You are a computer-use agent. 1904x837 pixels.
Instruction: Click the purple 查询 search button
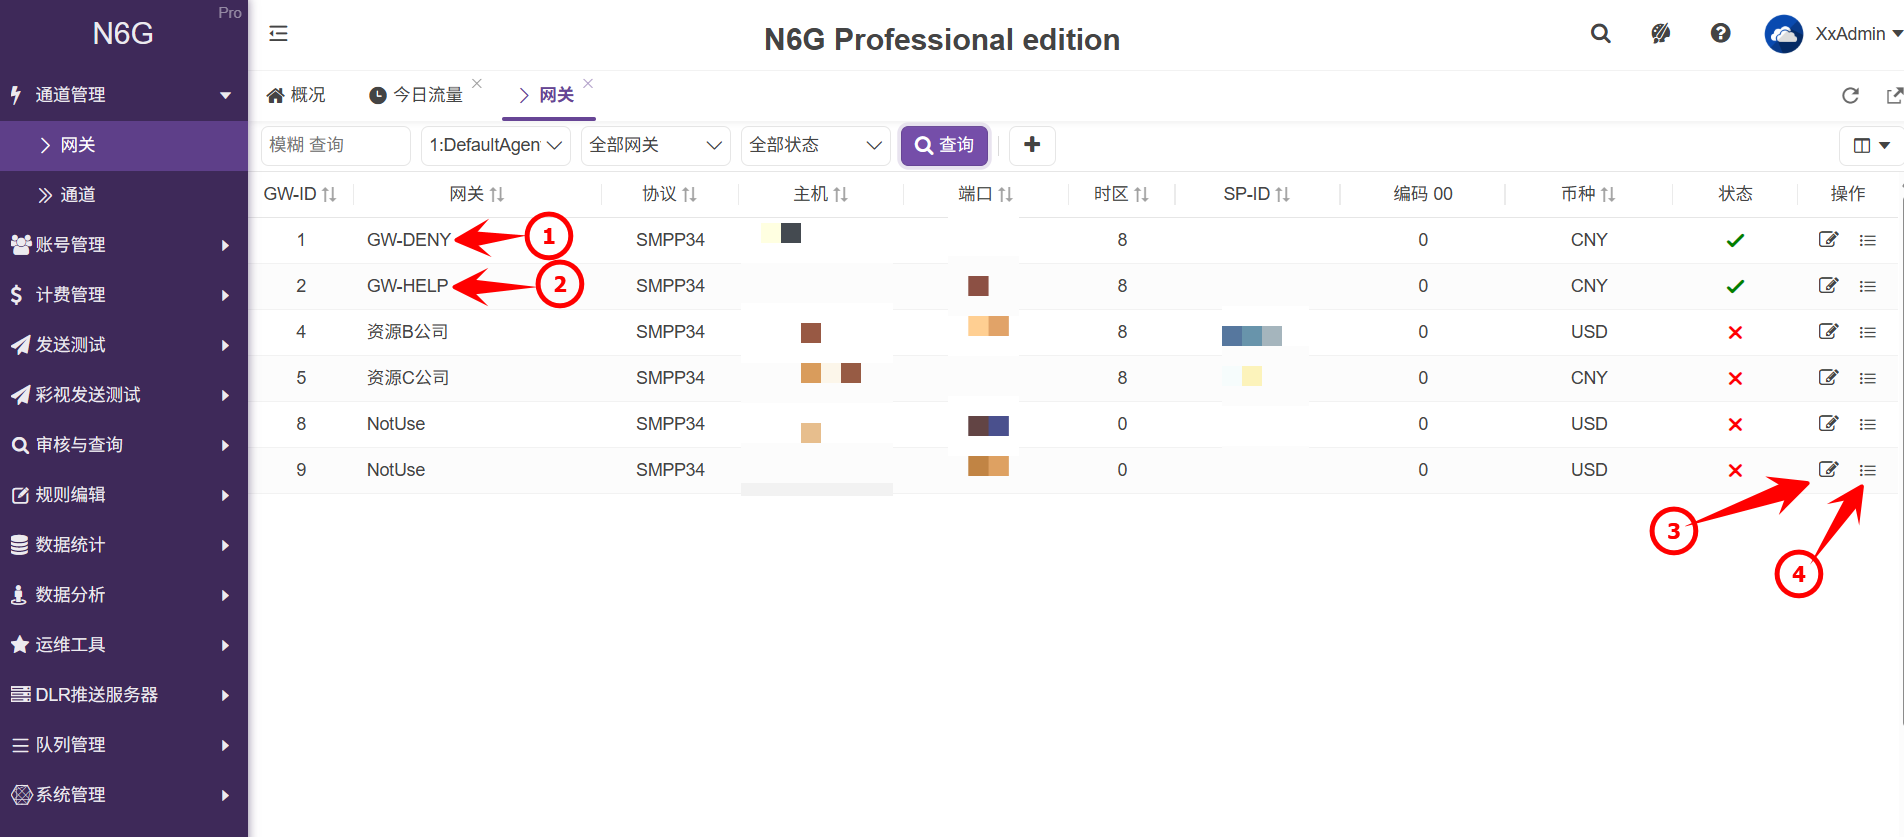tap(944, 145)
